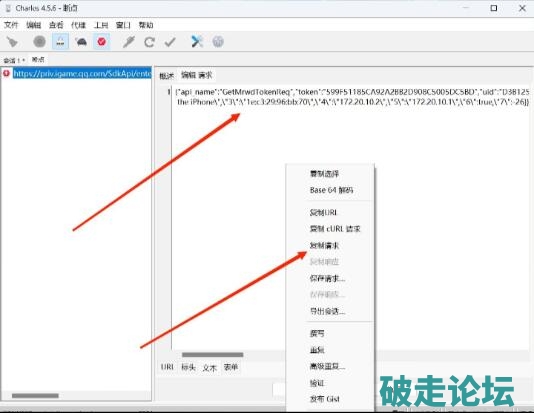The image size is (534, 413).
Task: Choose 复制请求 from the context menu
Action: pyautogui.click(x=324, y=245)
